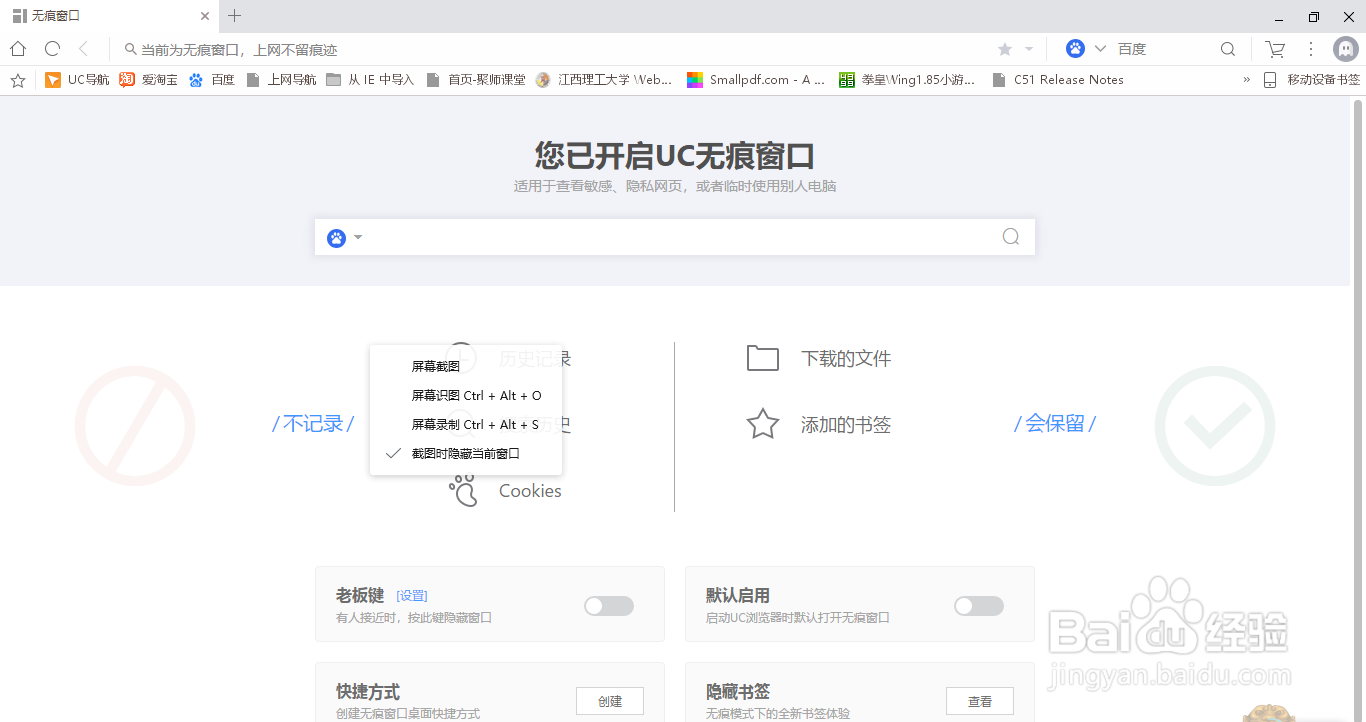Click the toolbar search magnifier icon

pos(1228,49)
